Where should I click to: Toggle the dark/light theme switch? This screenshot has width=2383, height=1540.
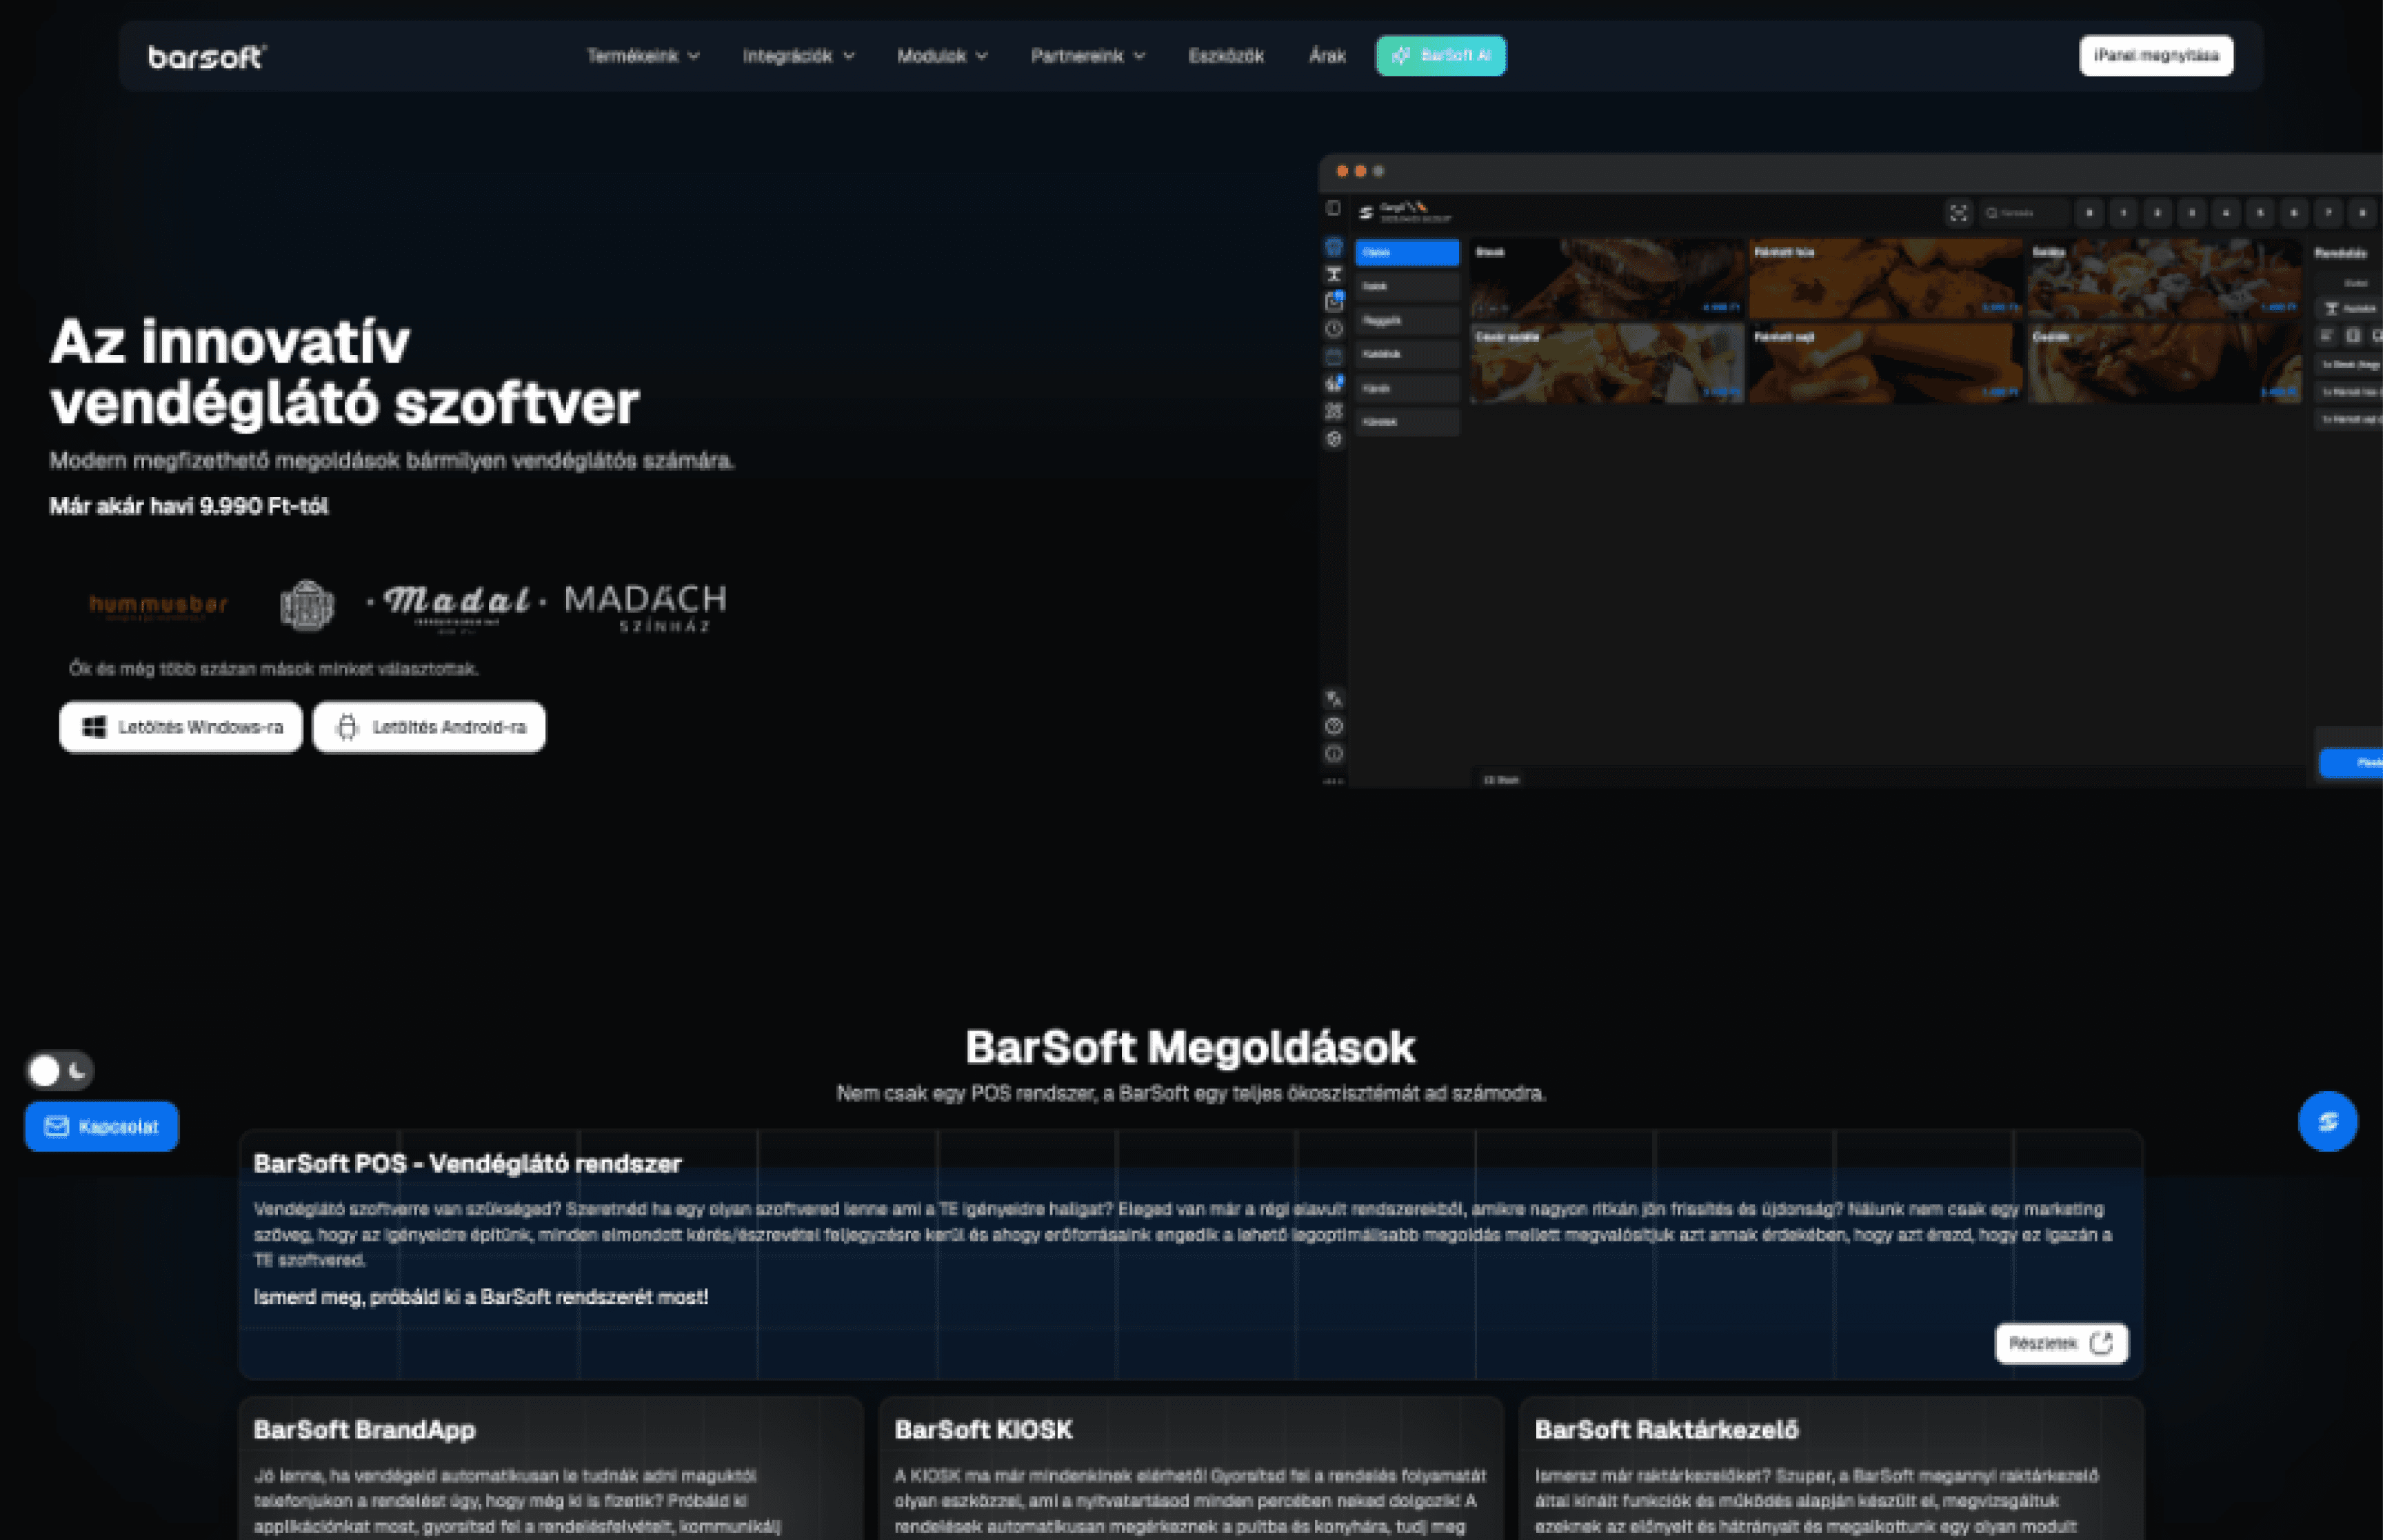[x=59, y=1071]
